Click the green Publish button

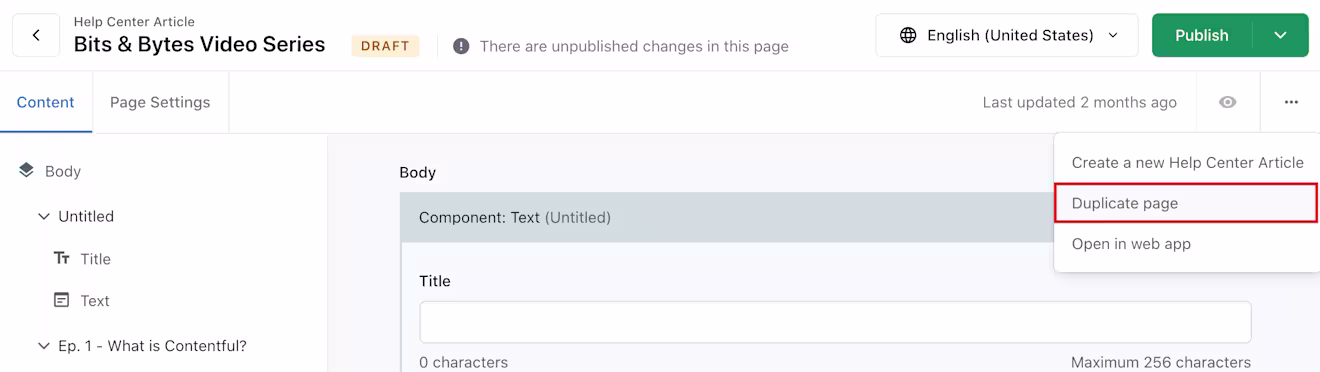coord(1202,35)
